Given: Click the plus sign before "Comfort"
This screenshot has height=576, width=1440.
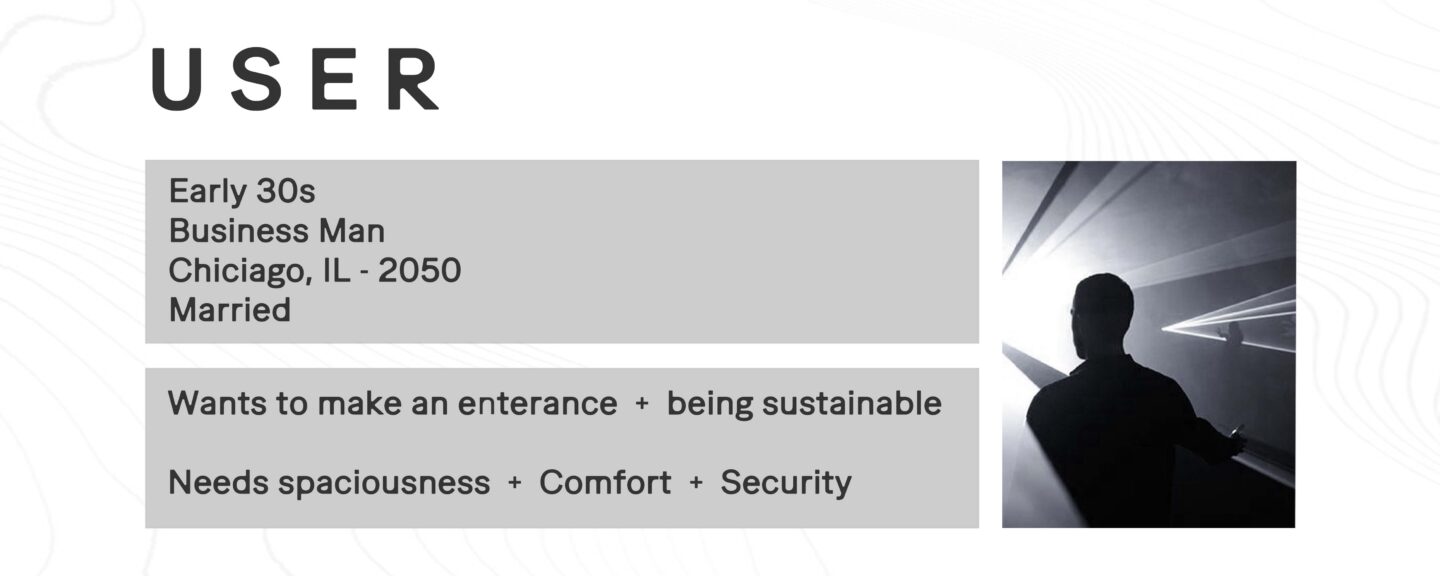Looking at the screenshot, I should point(515,483).
